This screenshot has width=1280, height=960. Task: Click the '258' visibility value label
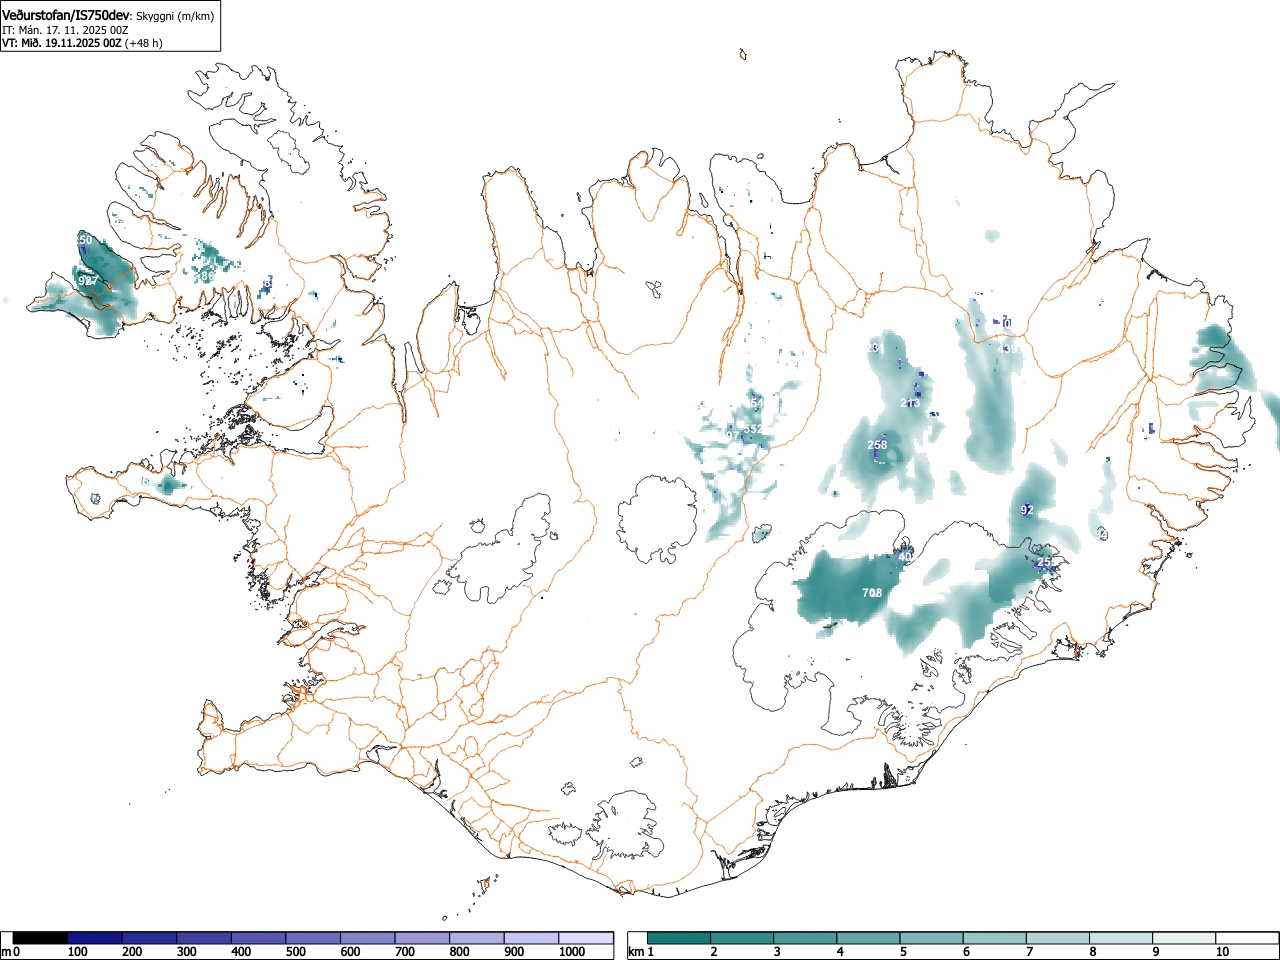877,445
